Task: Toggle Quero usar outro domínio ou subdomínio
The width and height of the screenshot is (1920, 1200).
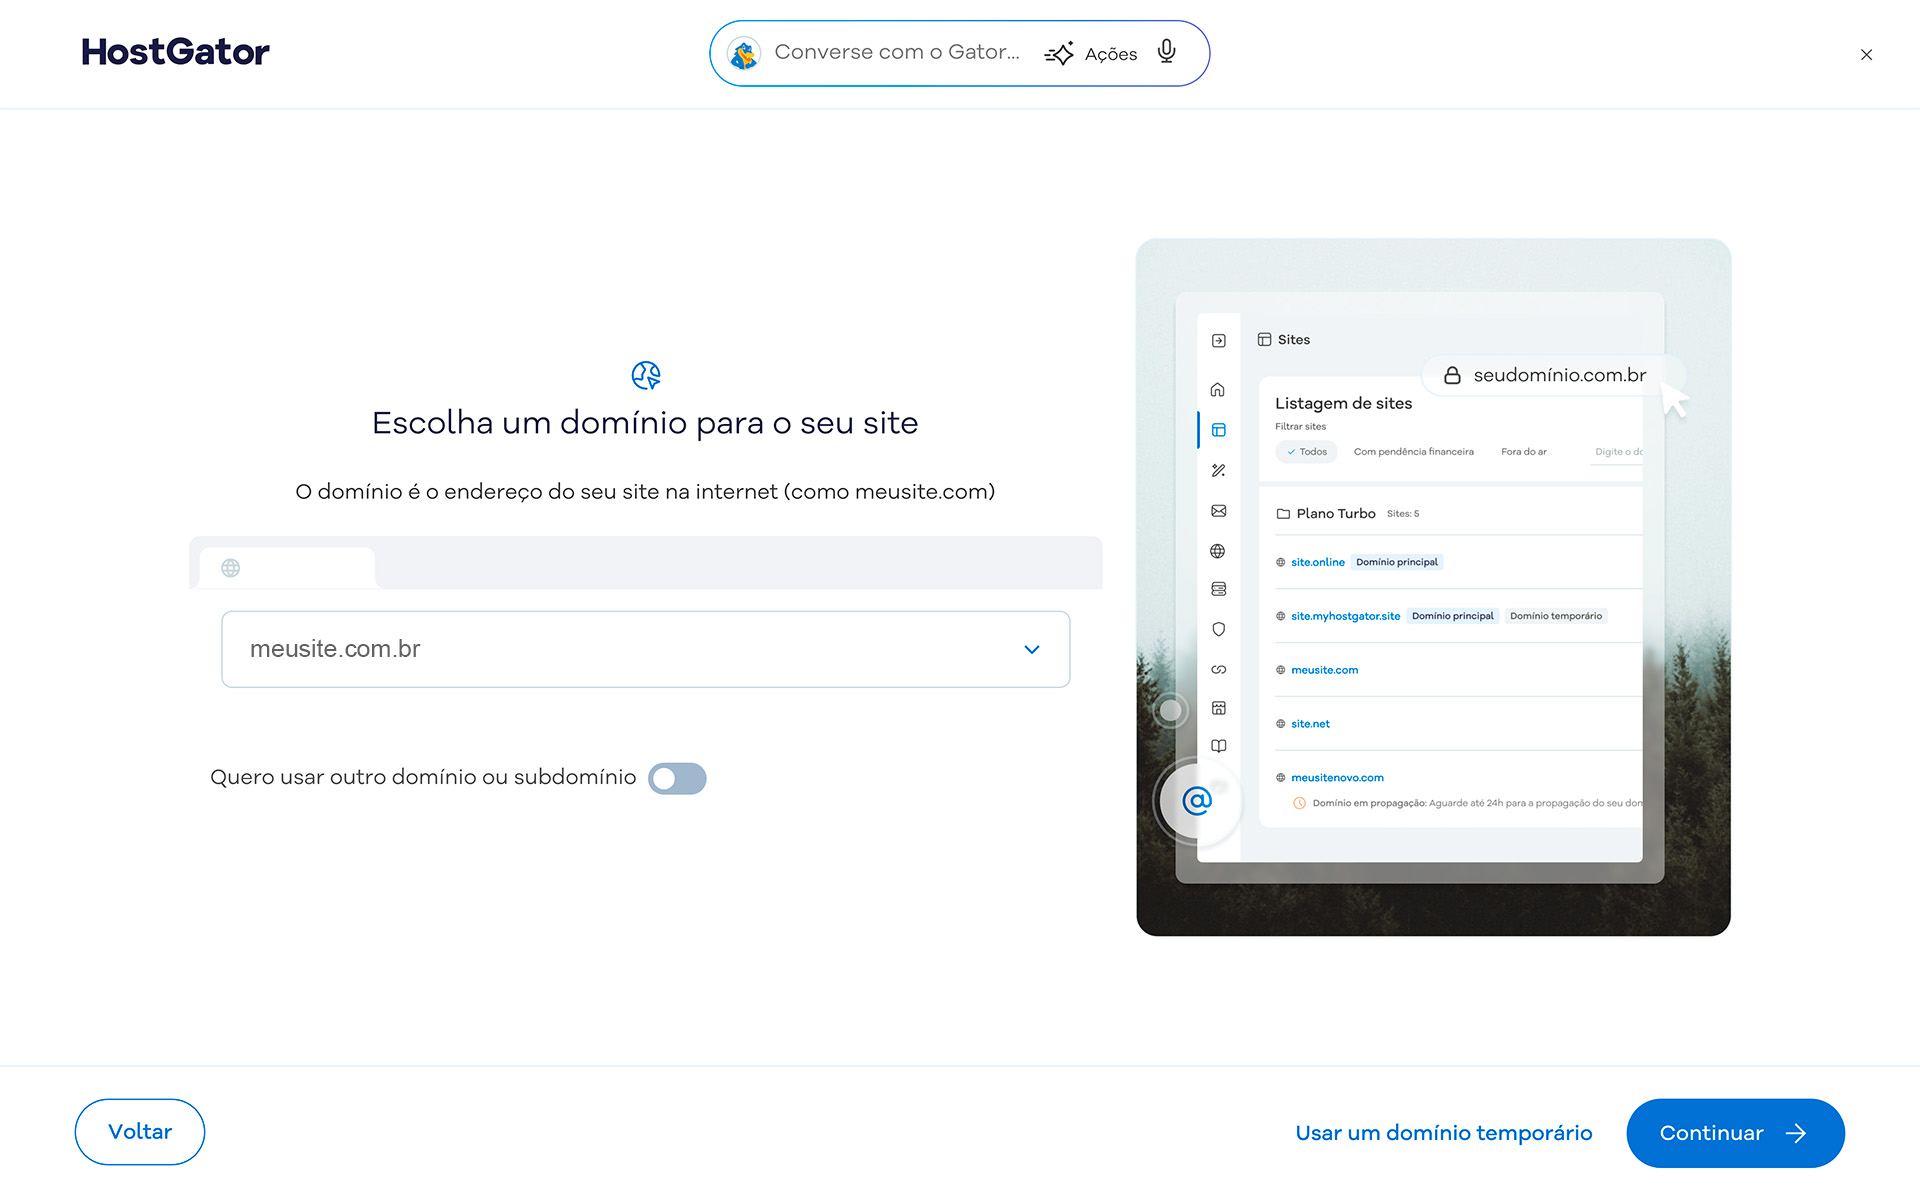Action: pos(677,779)
